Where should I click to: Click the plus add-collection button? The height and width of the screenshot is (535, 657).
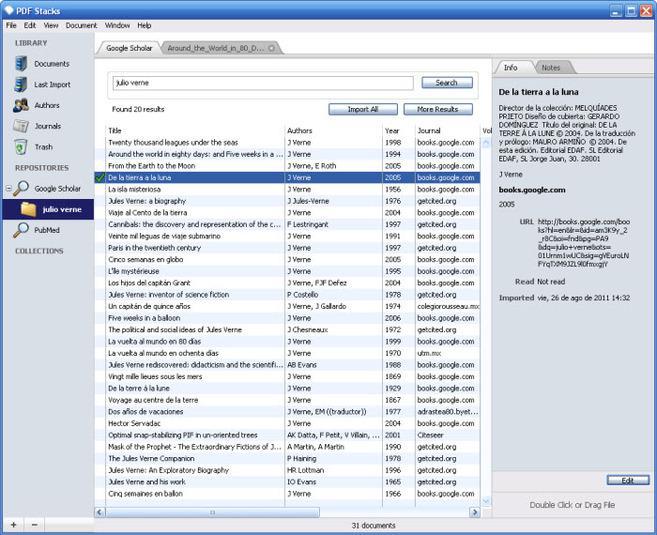[13, 525]
